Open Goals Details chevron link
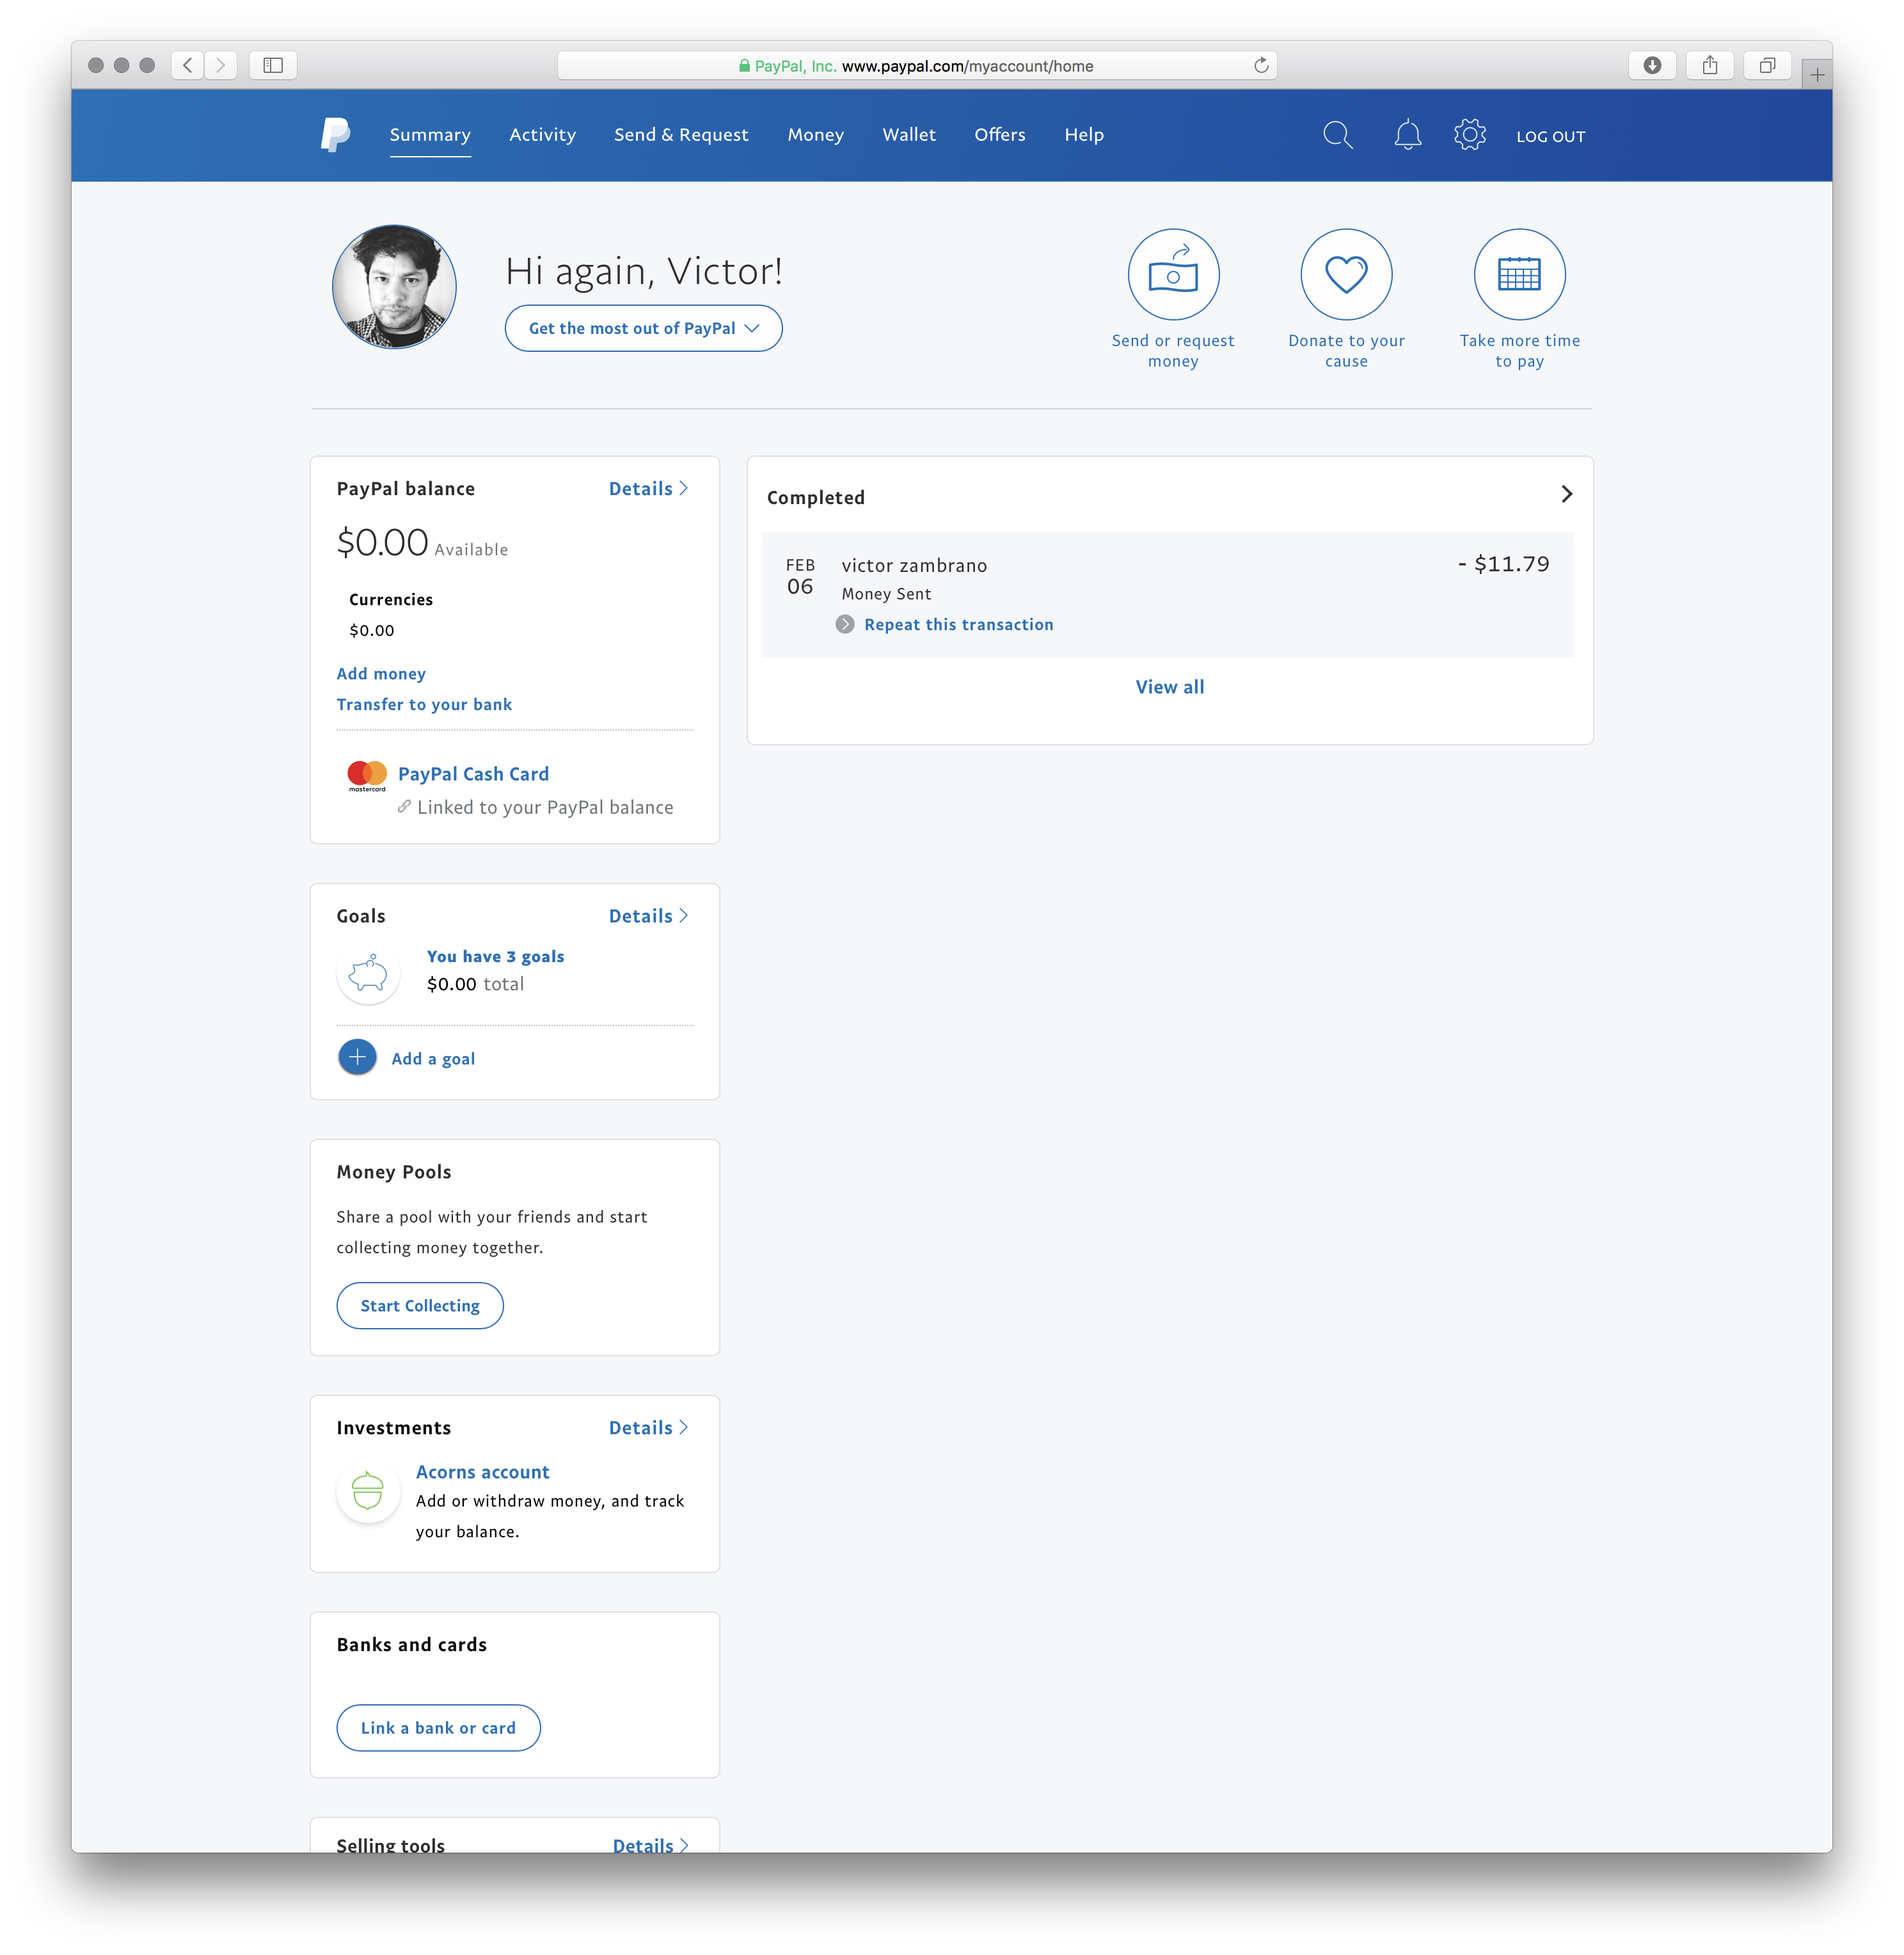 (x=648, y=916)
